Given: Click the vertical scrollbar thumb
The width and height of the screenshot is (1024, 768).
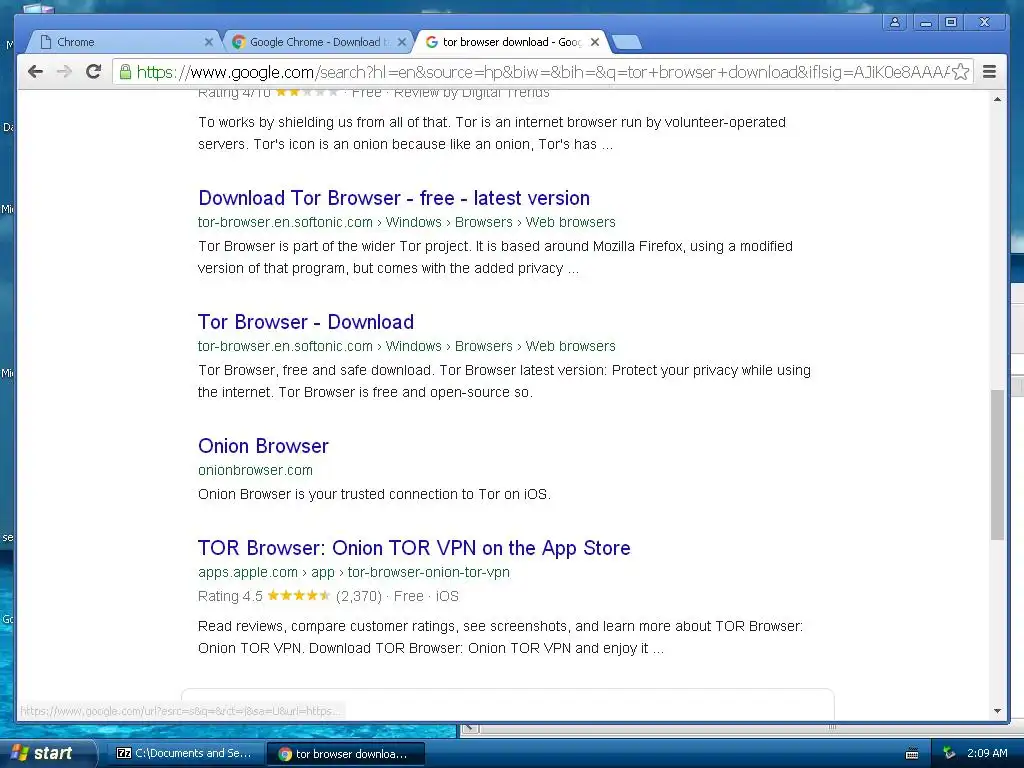Looking at the screenshot, I should [x=997, y=465].
